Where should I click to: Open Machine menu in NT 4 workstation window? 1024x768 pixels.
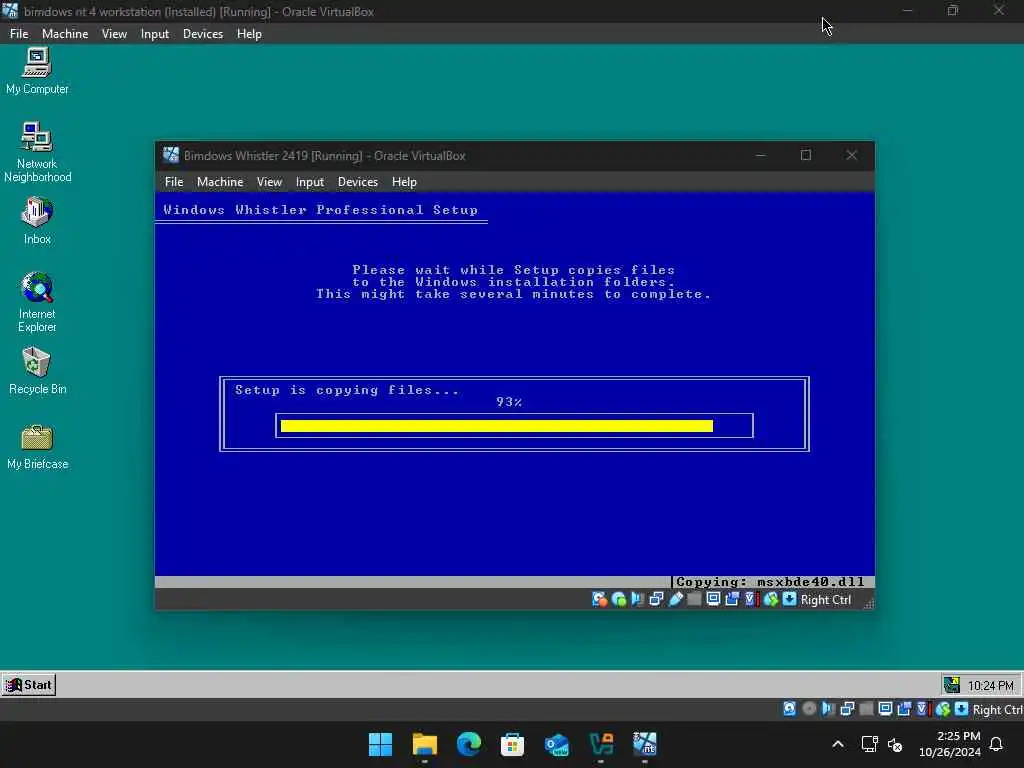65,34
